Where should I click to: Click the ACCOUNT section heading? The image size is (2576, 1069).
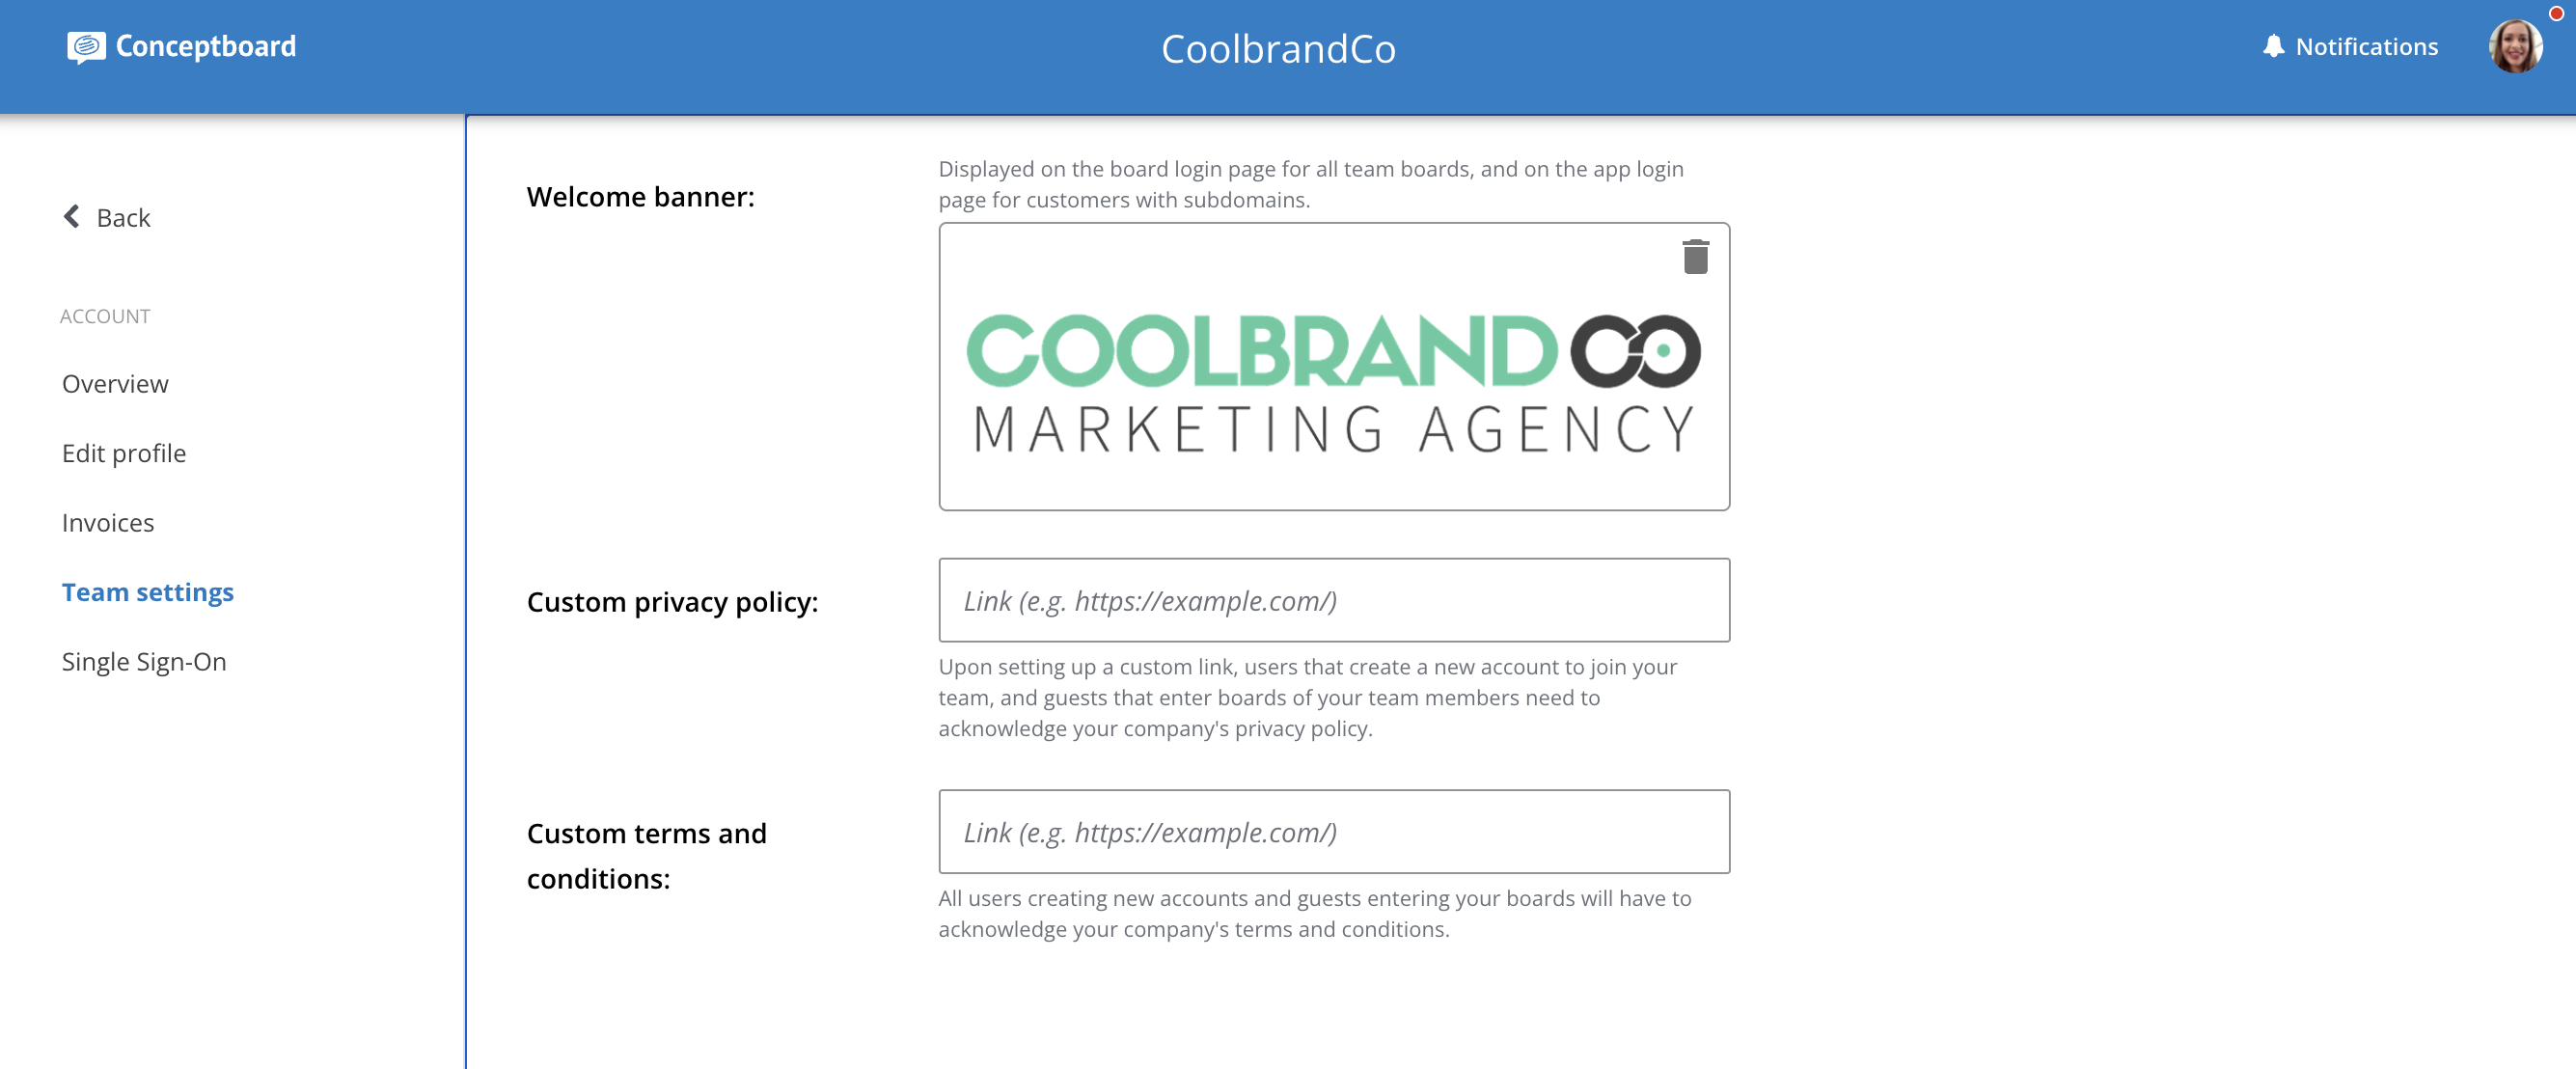click(105, 316)
